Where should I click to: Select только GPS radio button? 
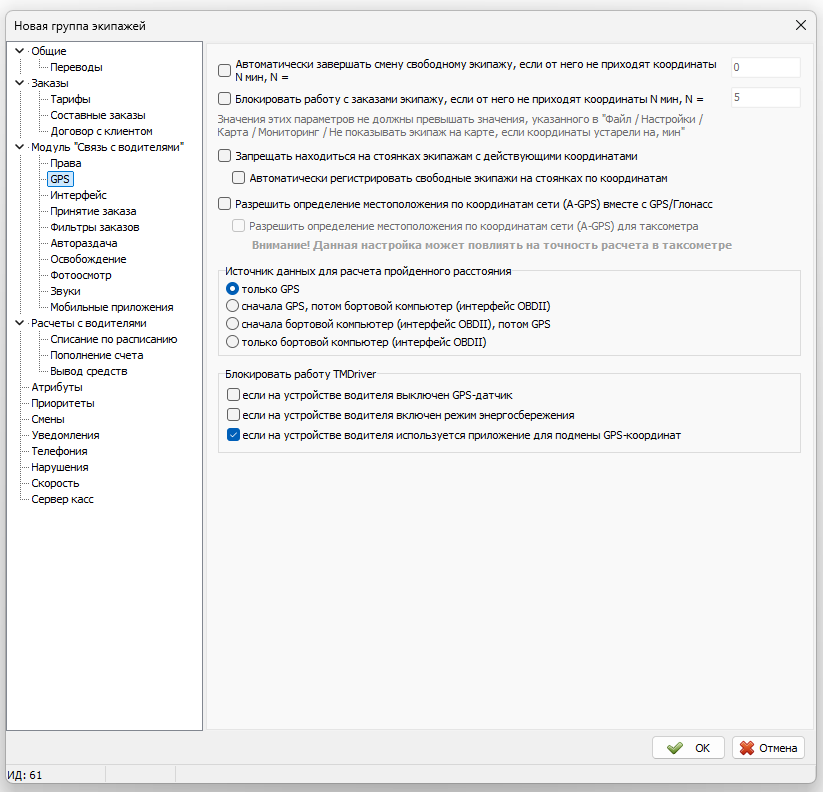coord(232,289)
